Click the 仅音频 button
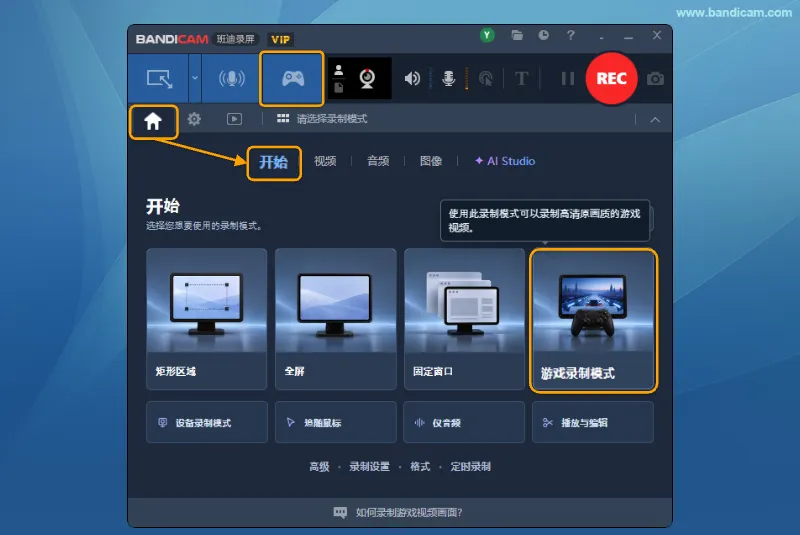 pos(464,422)
